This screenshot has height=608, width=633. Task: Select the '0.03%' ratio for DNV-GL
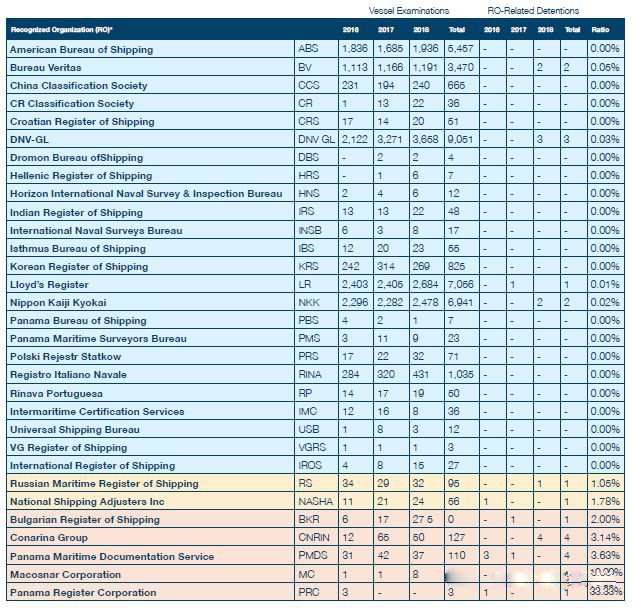point(605,139)
